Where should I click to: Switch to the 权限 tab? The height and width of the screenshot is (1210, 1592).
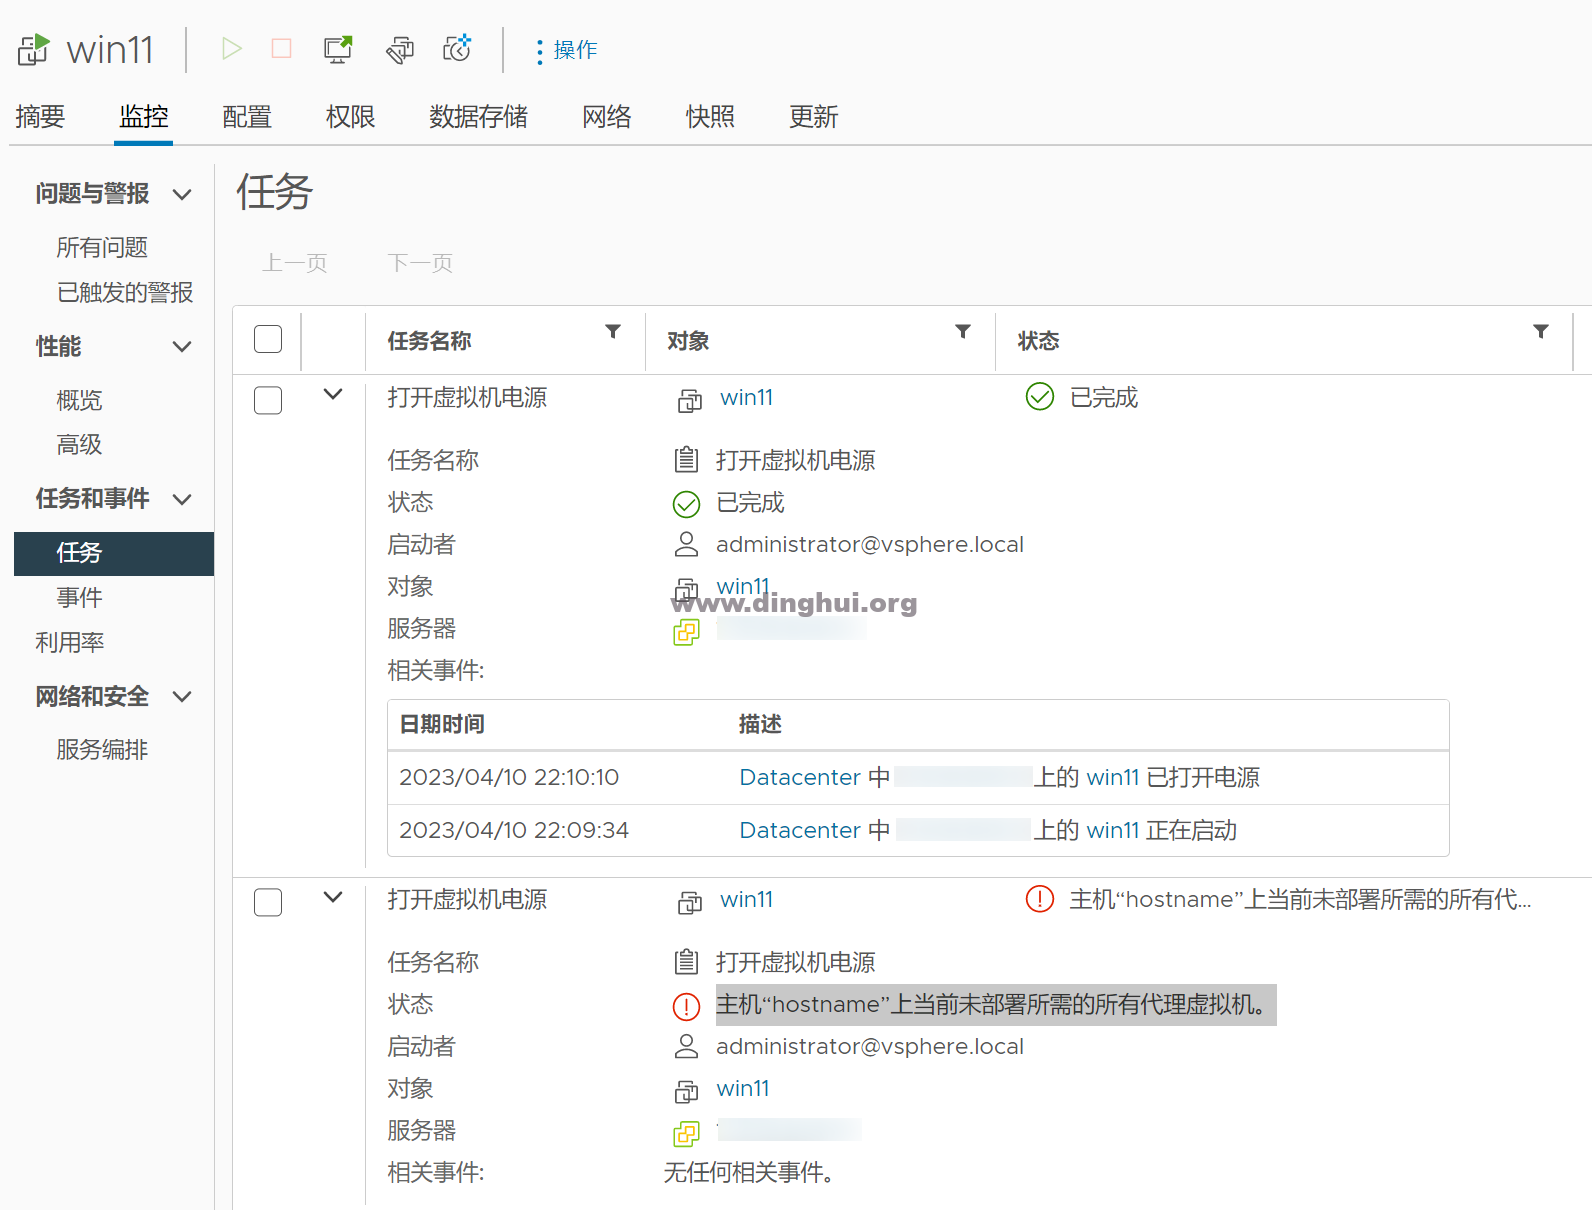pyautogui.click(x=350, y=117)
